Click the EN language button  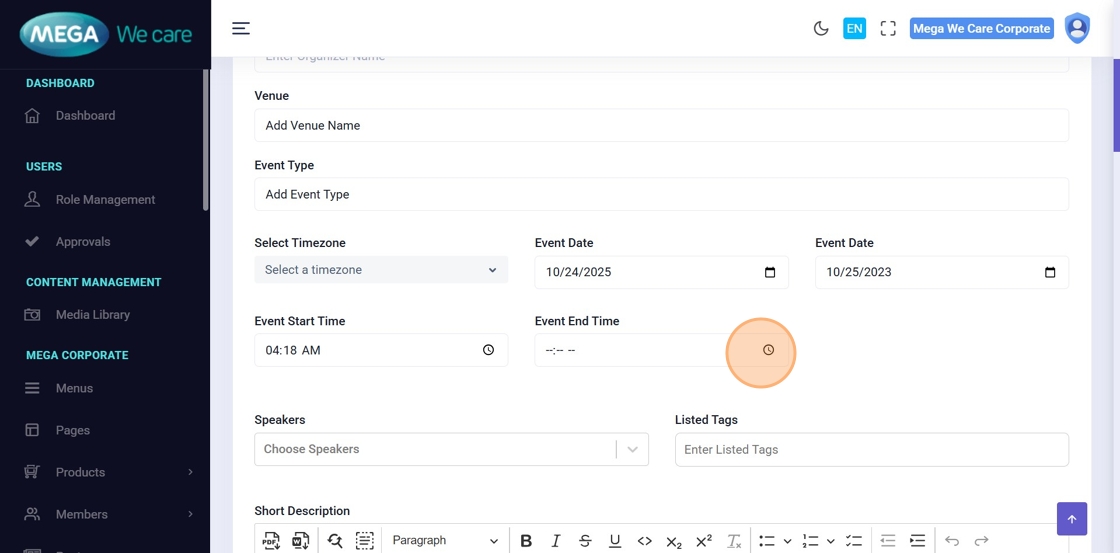pyautogui.click(x=854, y=29)
